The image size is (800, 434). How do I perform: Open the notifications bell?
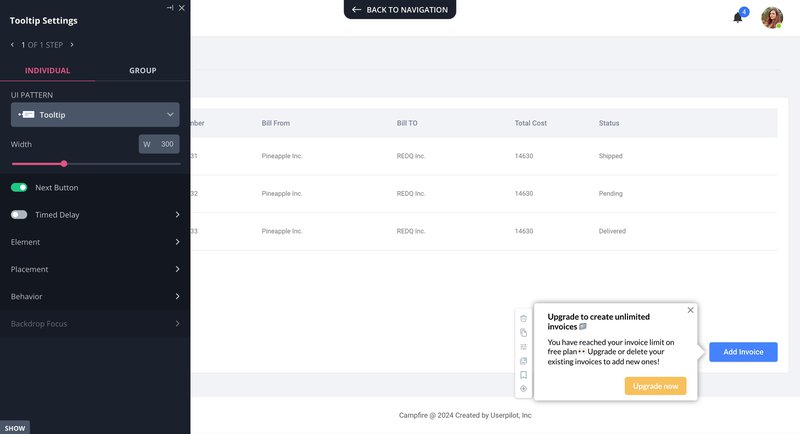[x=738, y=17]
